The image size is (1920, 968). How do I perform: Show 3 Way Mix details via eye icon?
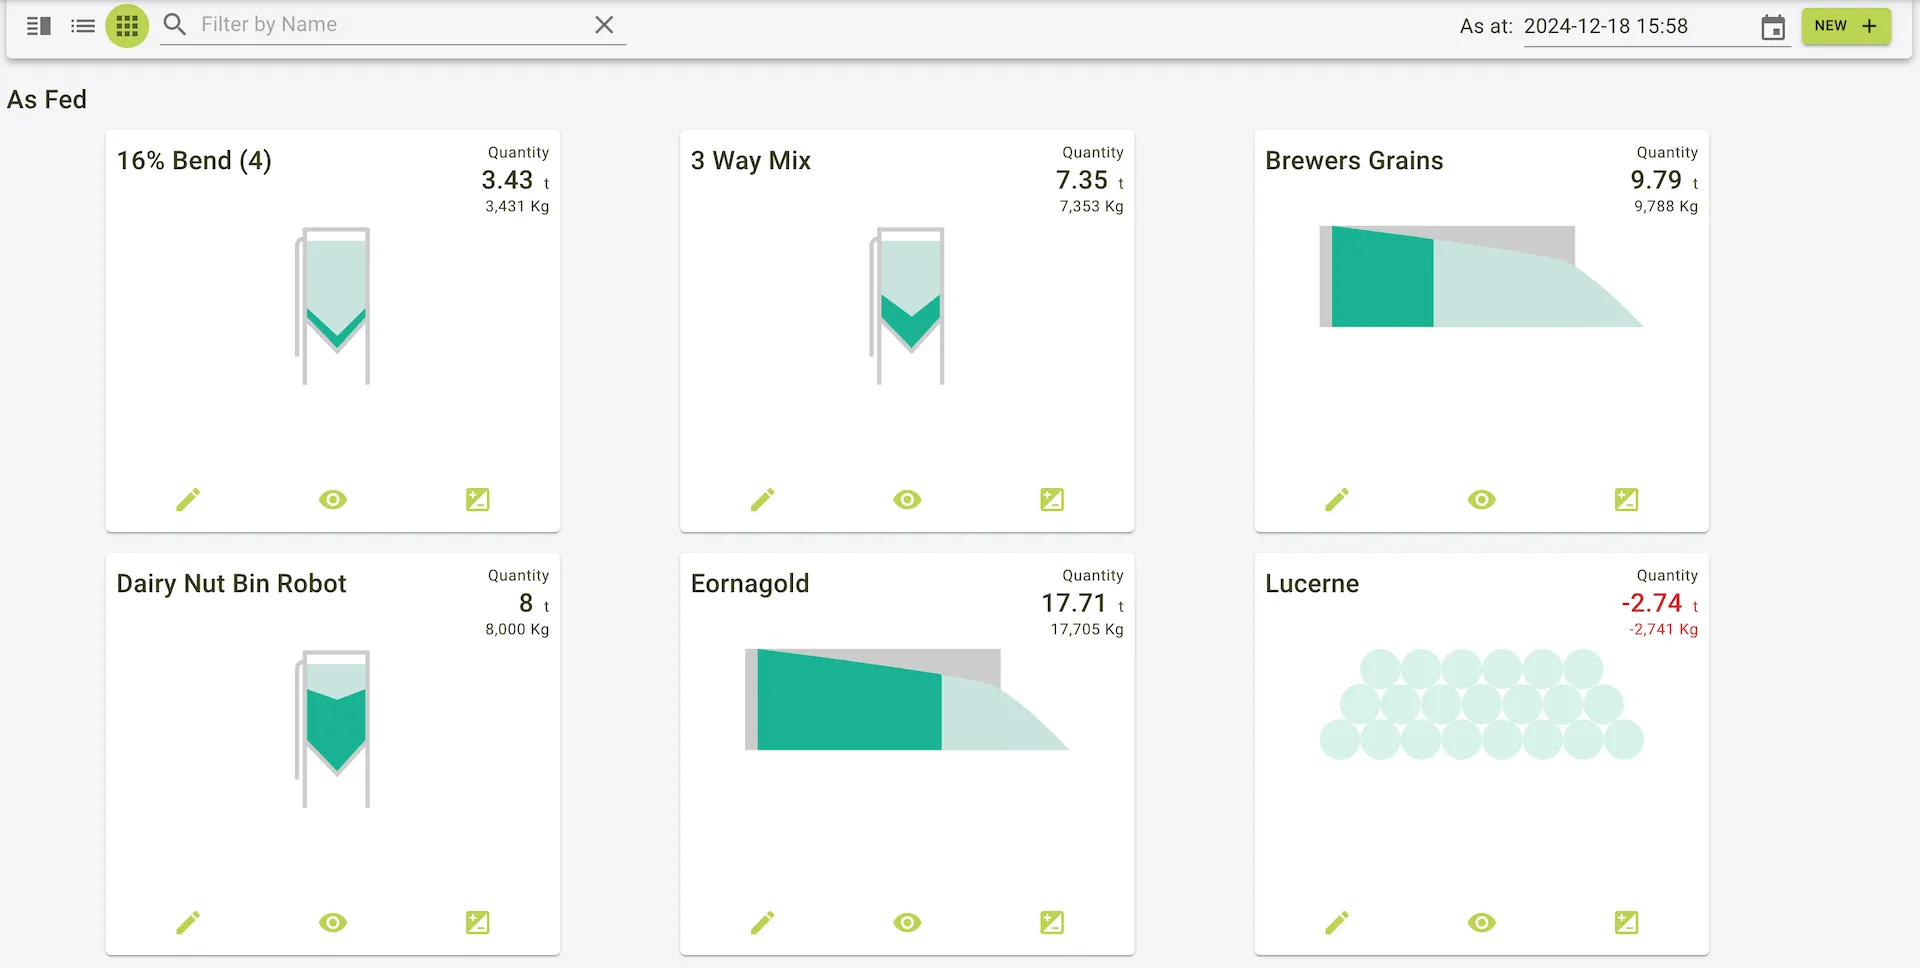pos(907,500)
